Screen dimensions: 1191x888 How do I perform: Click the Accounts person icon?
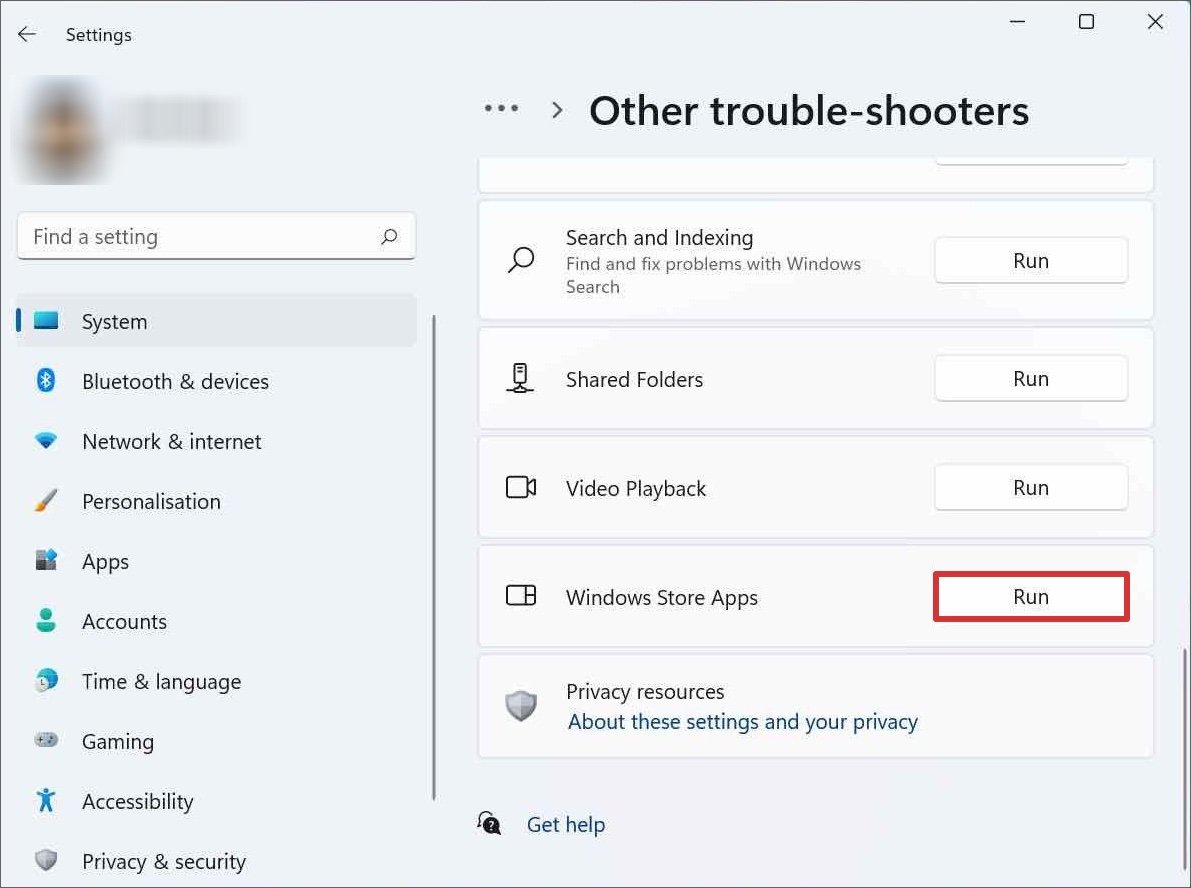[x=46, y=621]
